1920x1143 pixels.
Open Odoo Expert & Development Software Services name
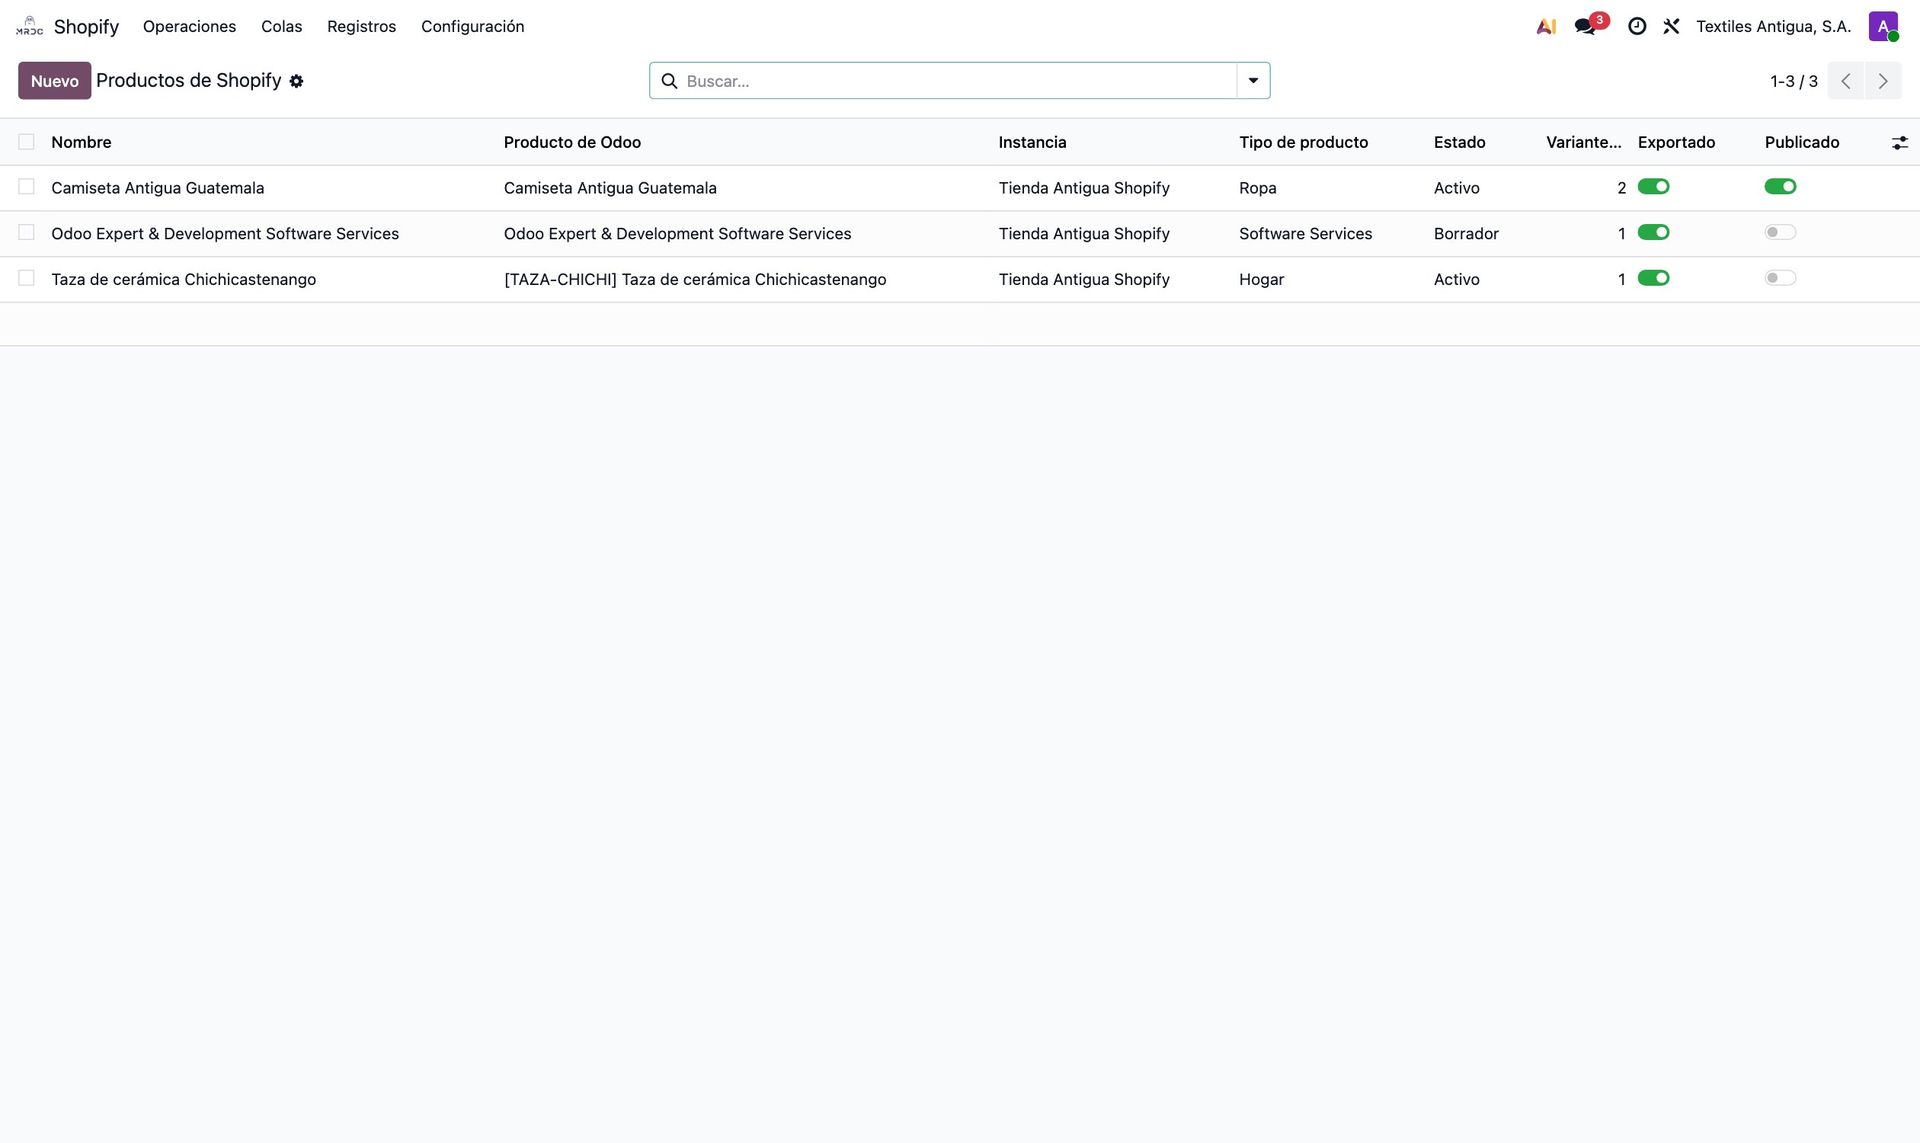point(225,234)
